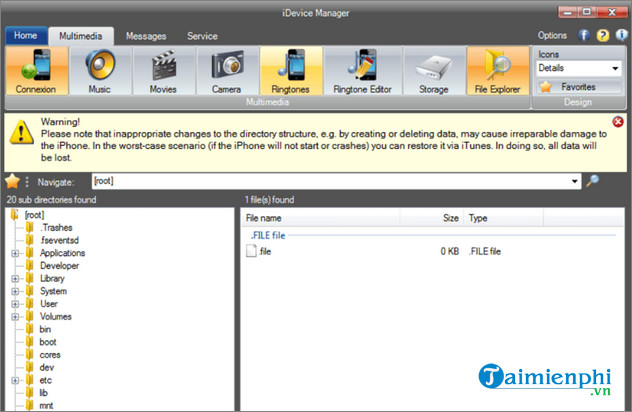Select the .fseventsd folder
Screen dimensions: 632x412
pos(59,240)
